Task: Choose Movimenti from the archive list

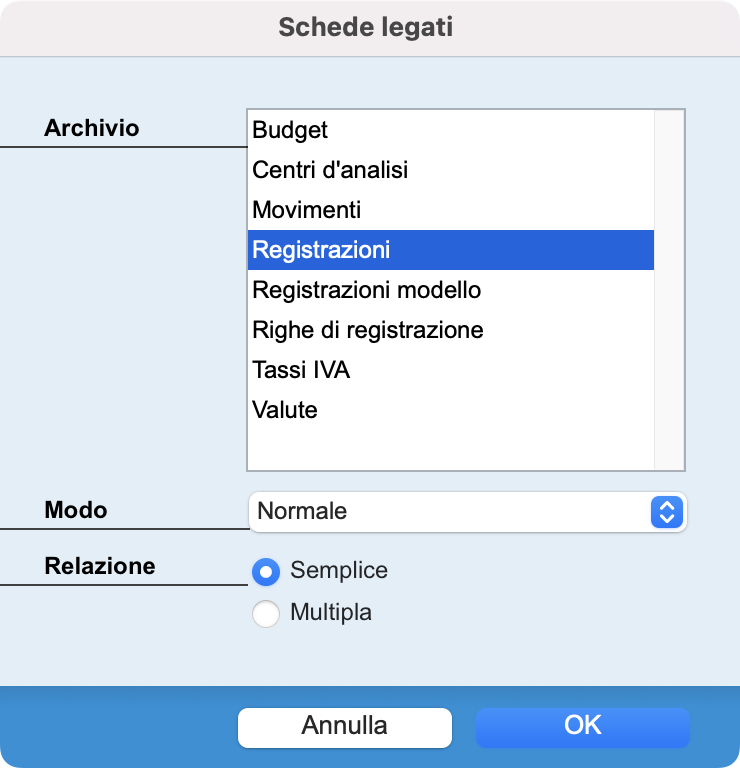Action: 451,210
